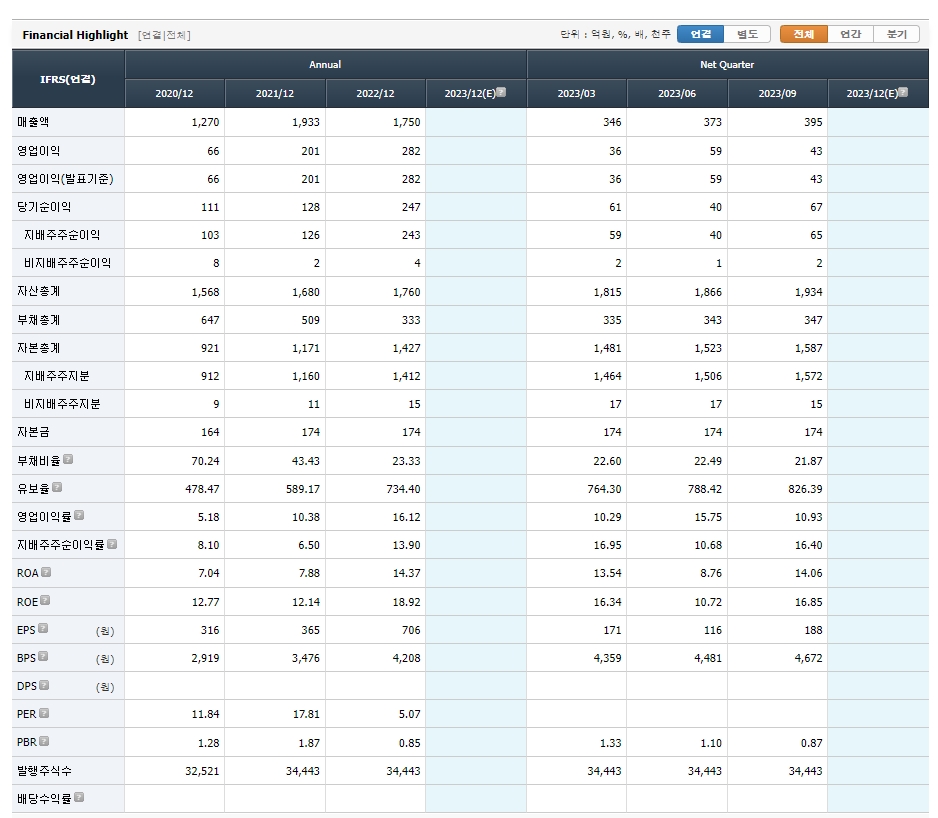Screen dimensions: 938x818
Task: Show ROA definition via help icon
Action: point(46,572)
